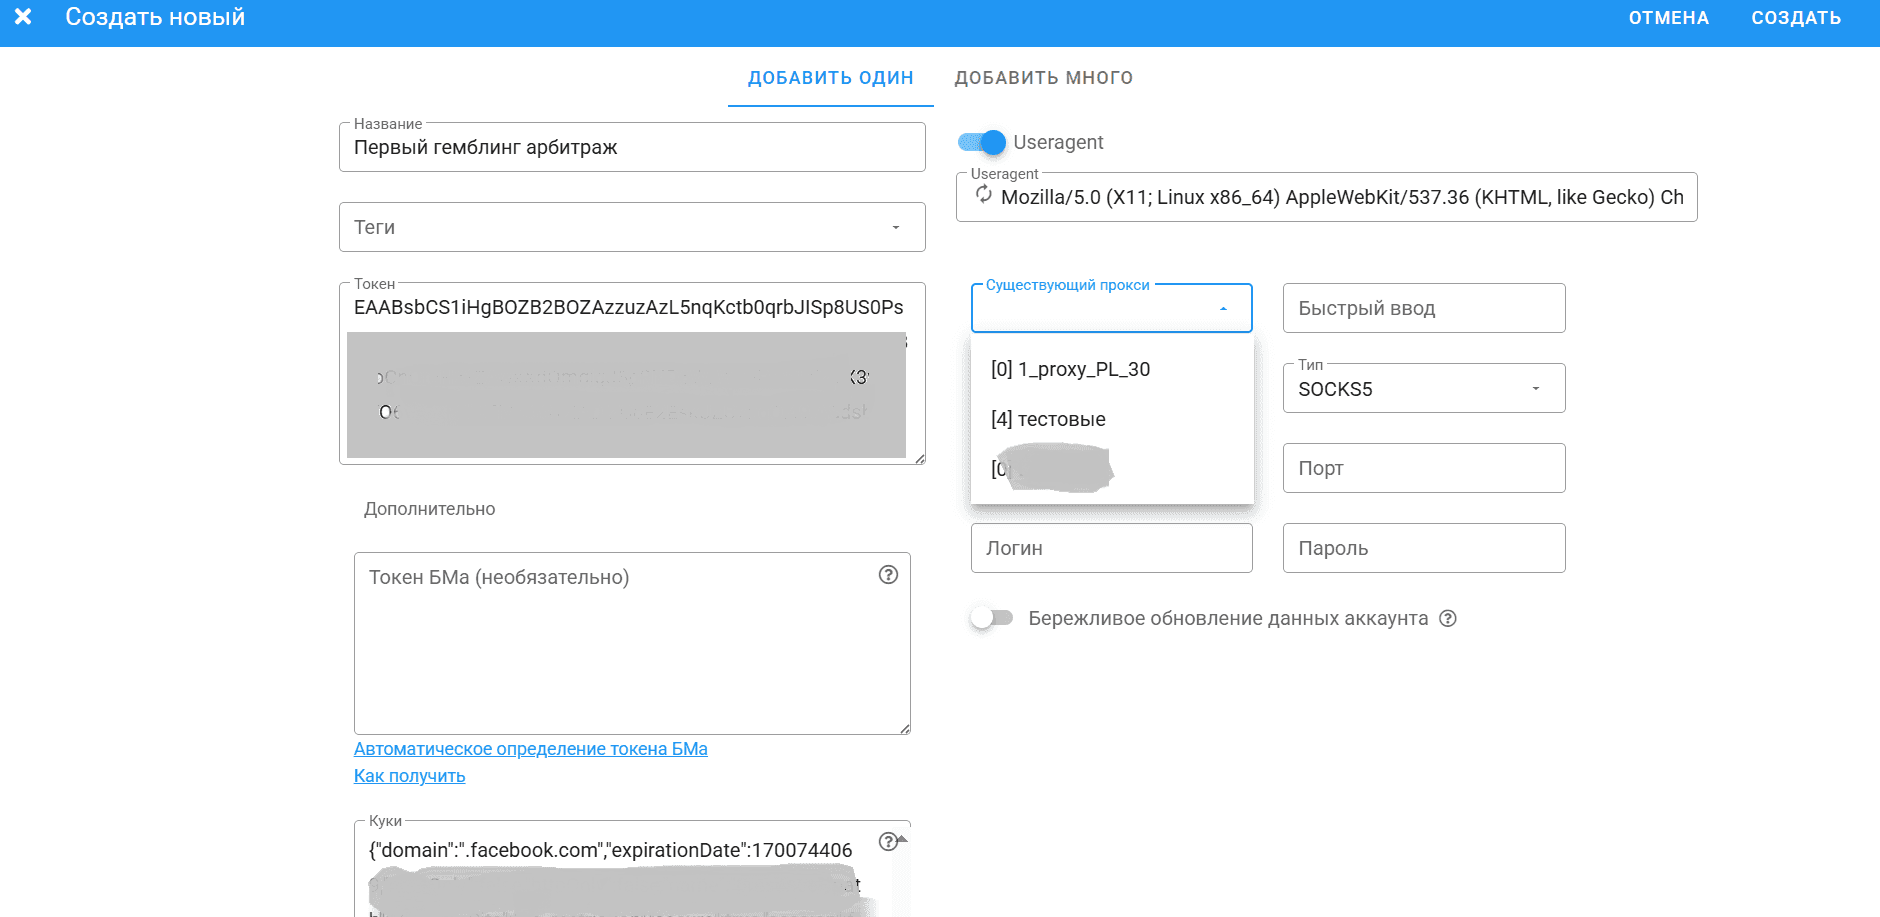1880x917 pixels.
Task: Open the Тип SOCKS5 dropdown
Action: (x=1535, y=389)
